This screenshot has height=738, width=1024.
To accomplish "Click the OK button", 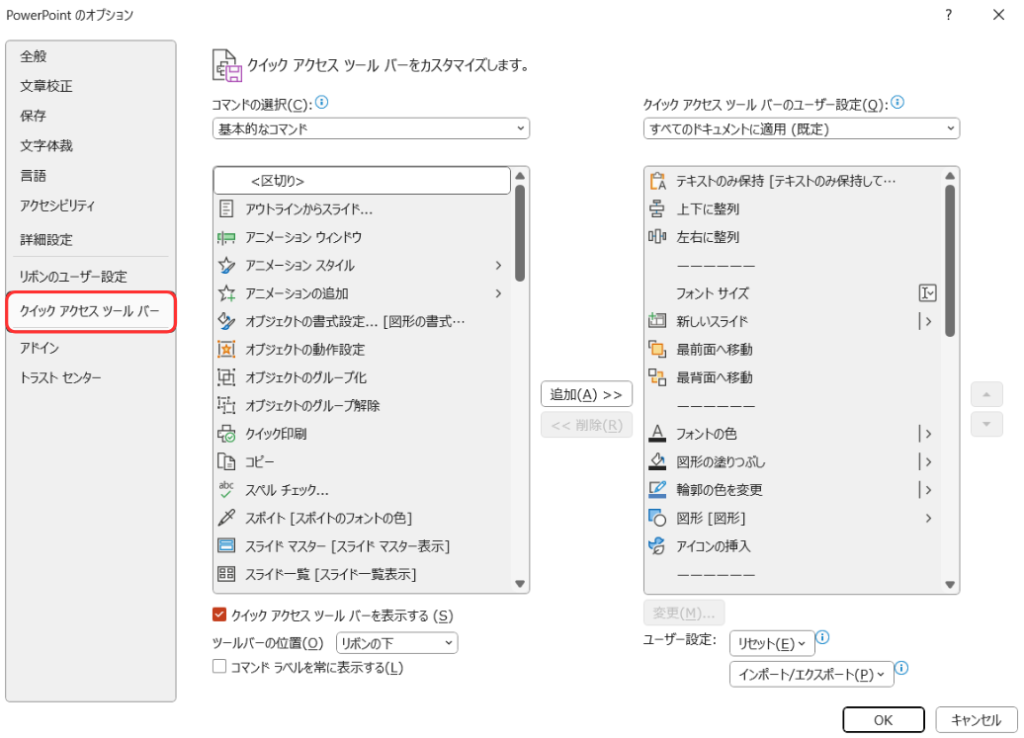I will tap(884, 720).
